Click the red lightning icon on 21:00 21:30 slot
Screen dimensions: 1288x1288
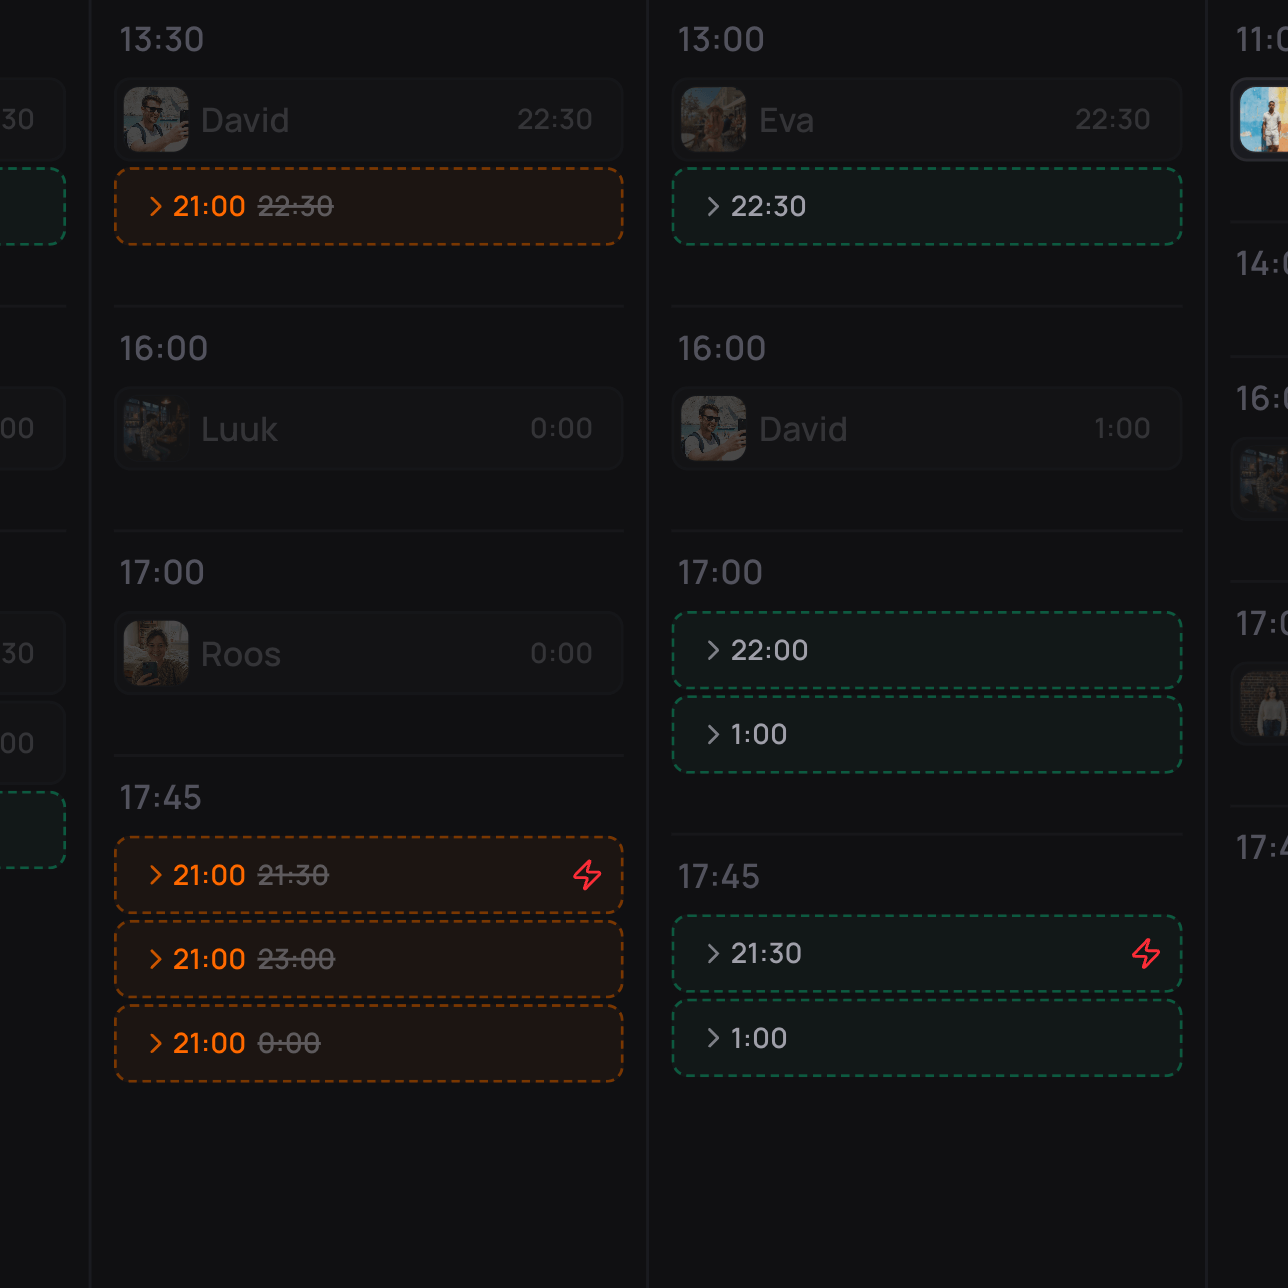587,875
